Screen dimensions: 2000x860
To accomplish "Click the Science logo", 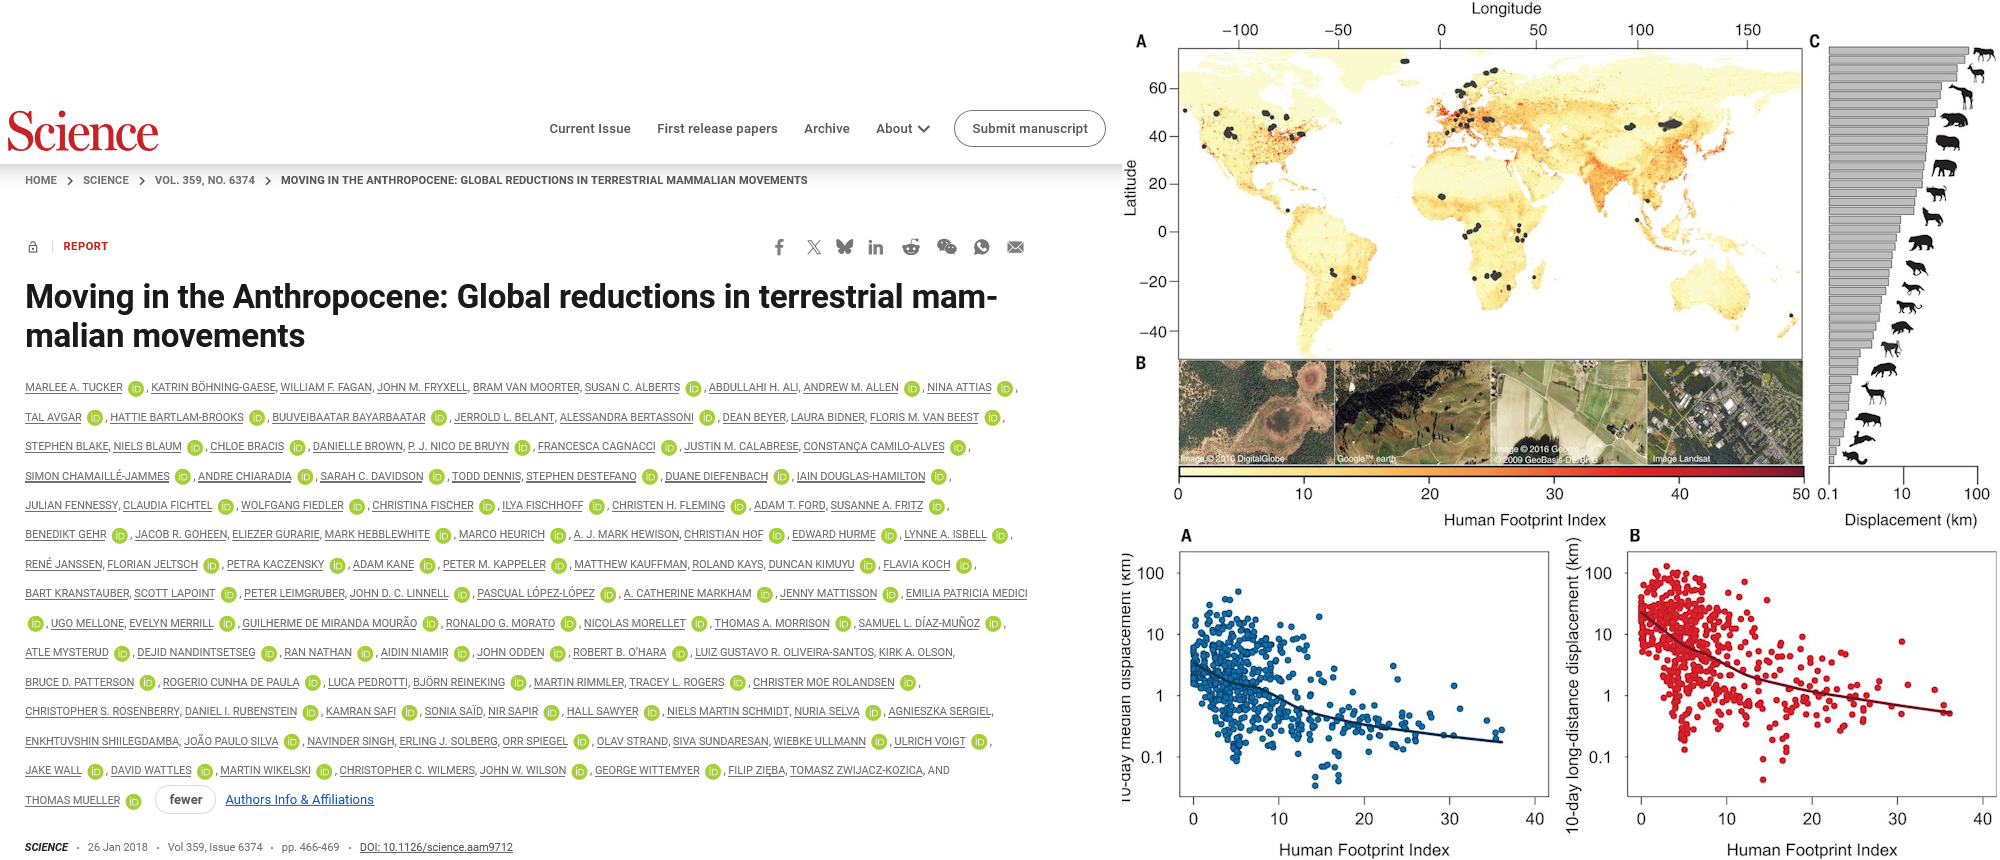I will 83,132.
